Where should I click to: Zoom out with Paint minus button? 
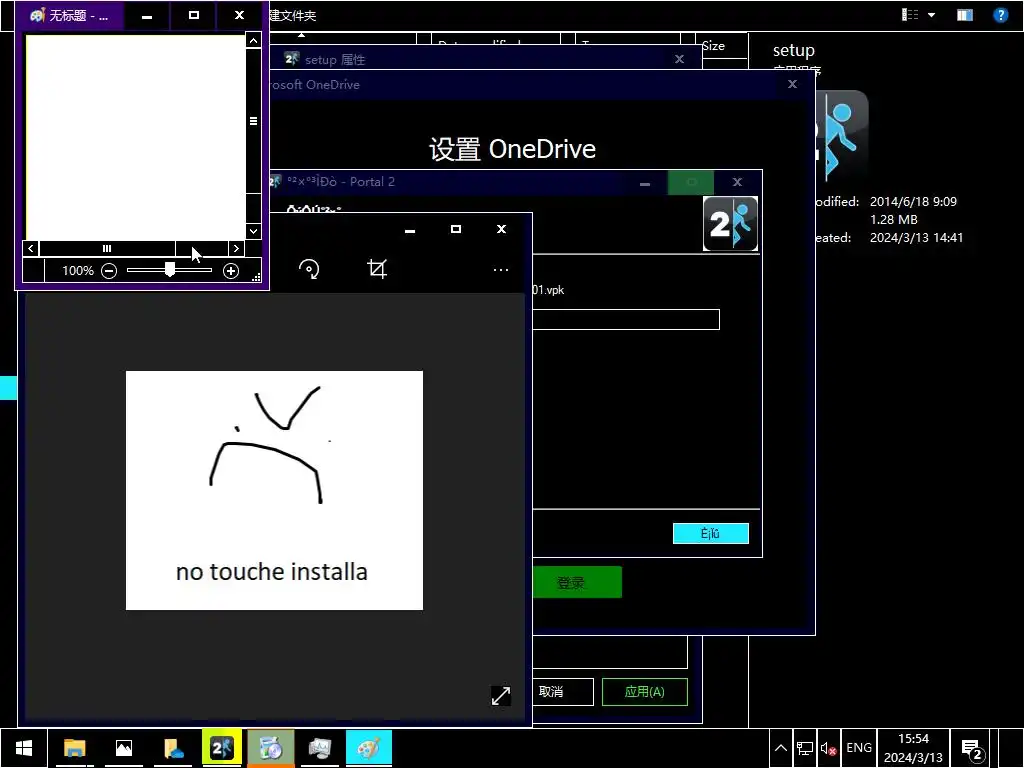point(109,270)
